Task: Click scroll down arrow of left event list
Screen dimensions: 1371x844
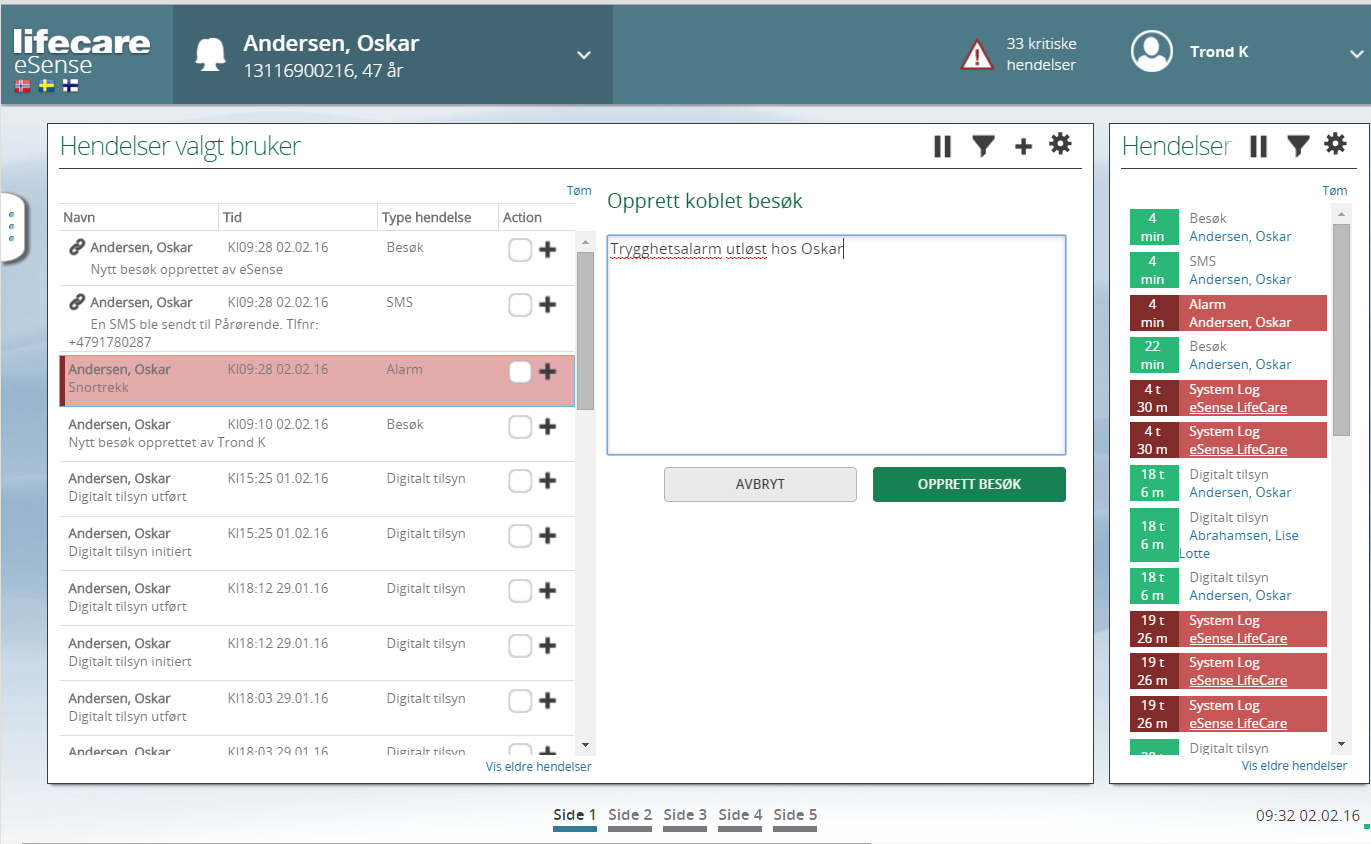Action: [x=586, y=745]
